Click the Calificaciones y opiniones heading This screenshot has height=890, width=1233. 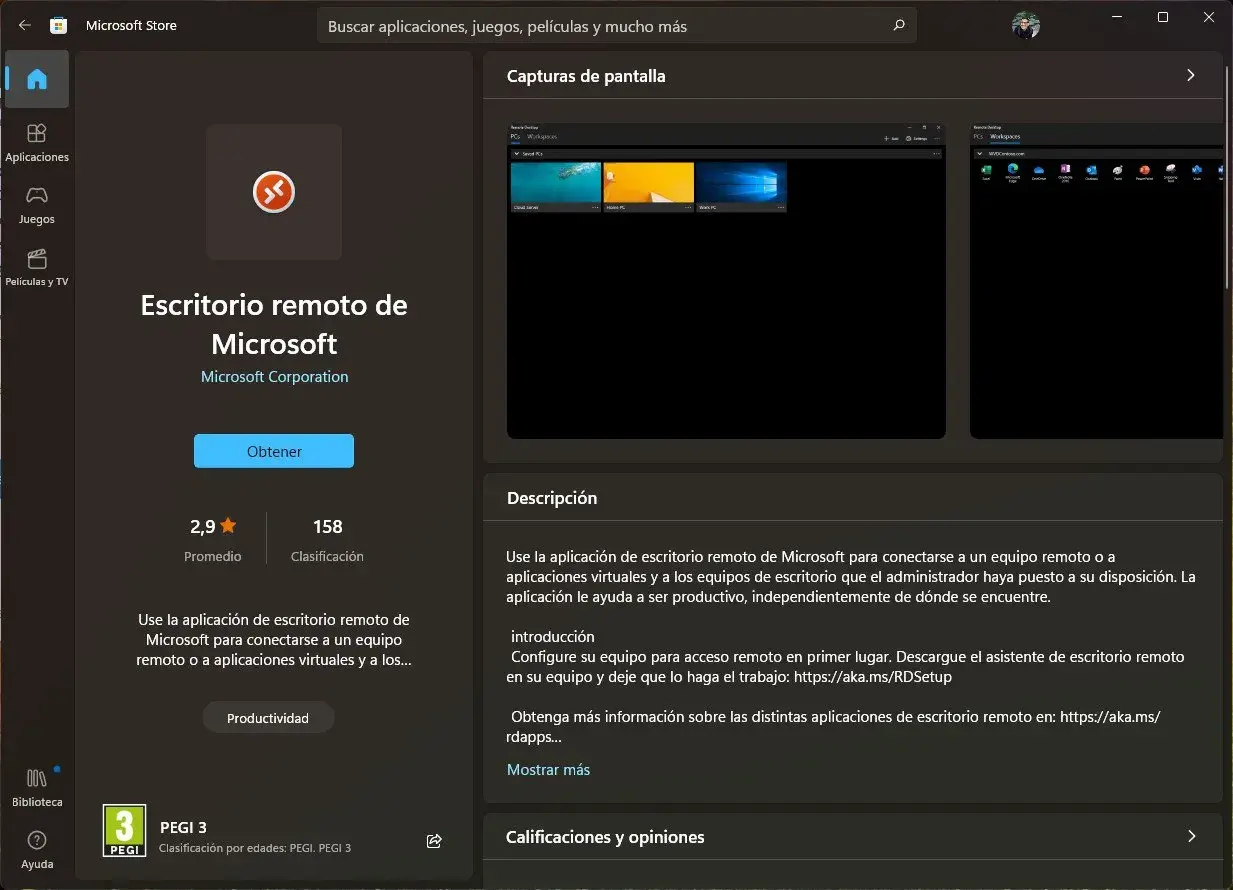[605, 837]
